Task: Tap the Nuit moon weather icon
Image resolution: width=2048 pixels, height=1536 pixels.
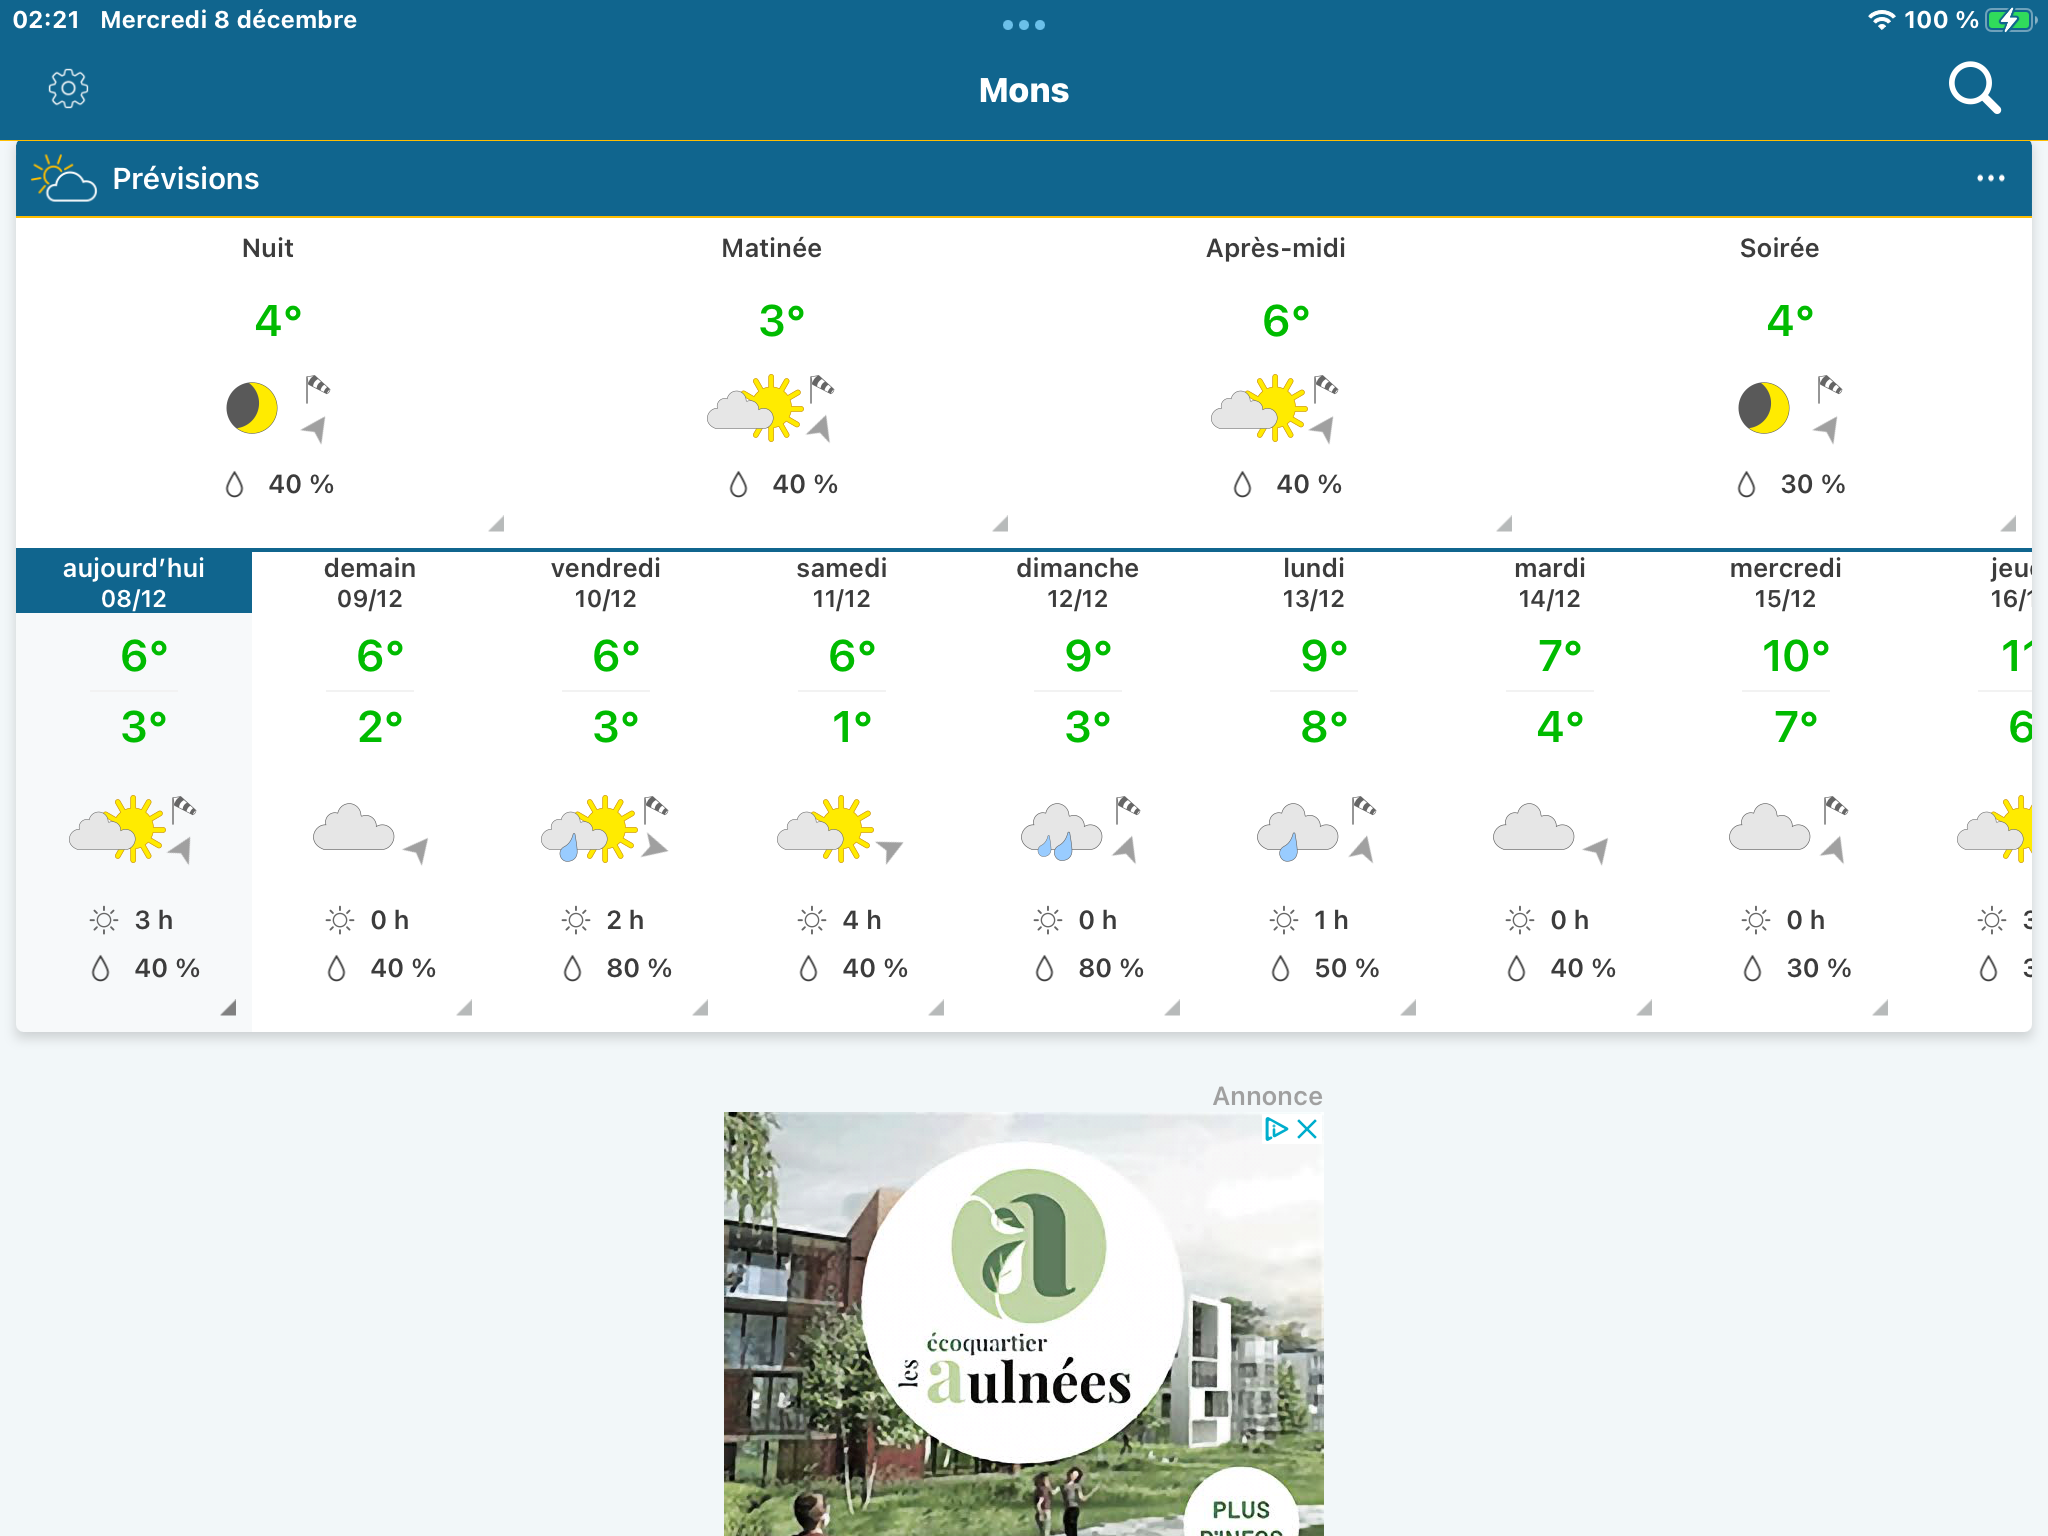Action: click(x=252, y=408)
